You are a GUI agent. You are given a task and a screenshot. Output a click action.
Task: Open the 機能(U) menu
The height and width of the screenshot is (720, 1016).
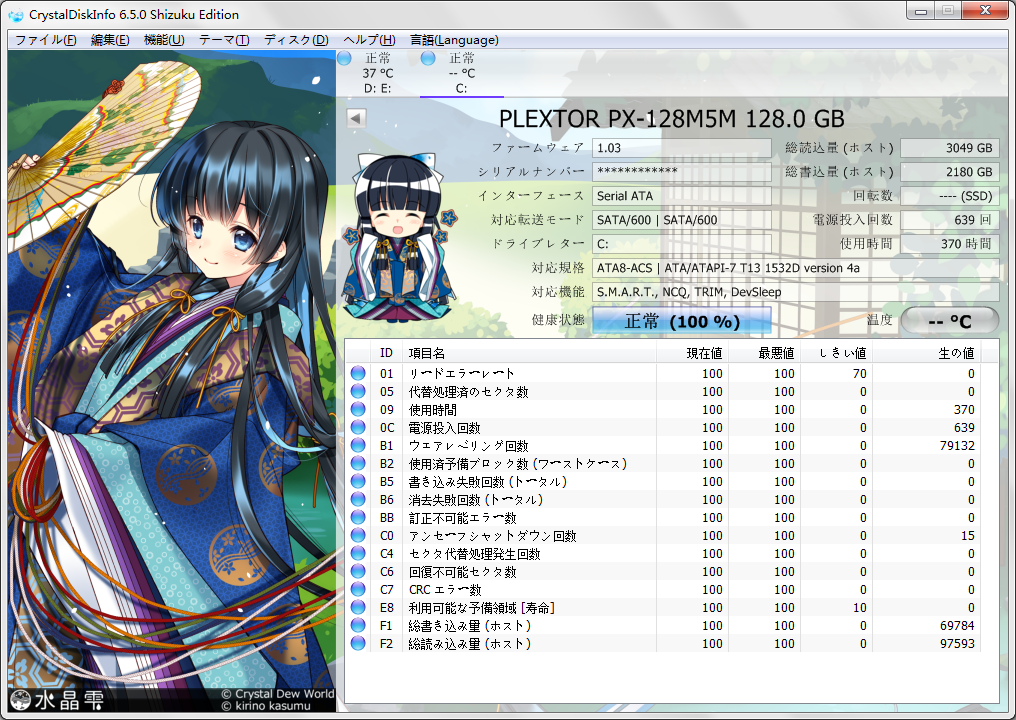point(164,40)
